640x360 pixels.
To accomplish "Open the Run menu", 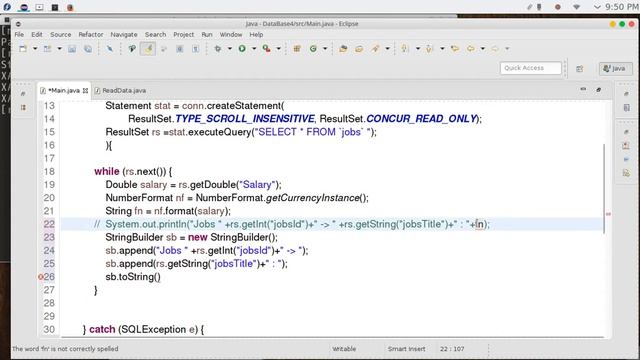I will click(x=207, y=35).
